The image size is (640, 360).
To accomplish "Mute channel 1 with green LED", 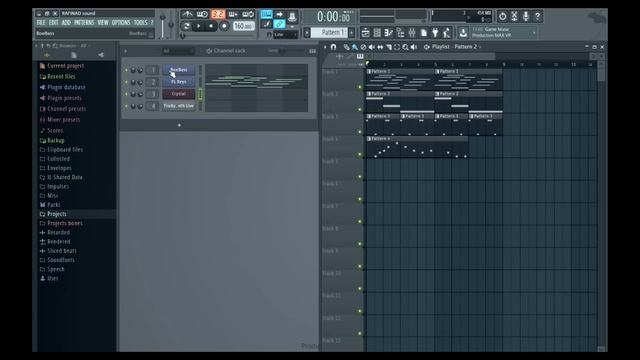I will tap(126, 70).
